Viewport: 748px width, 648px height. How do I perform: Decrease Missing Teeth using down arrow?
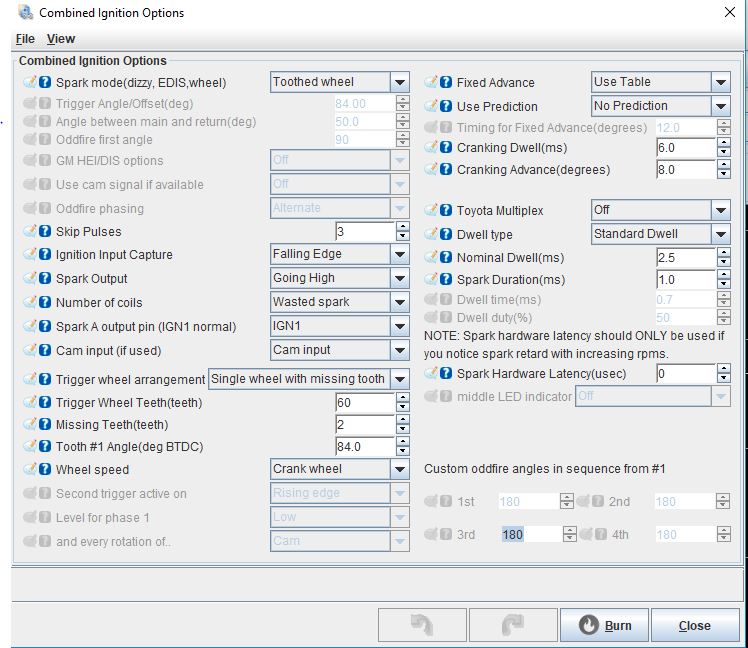[402, 430]
